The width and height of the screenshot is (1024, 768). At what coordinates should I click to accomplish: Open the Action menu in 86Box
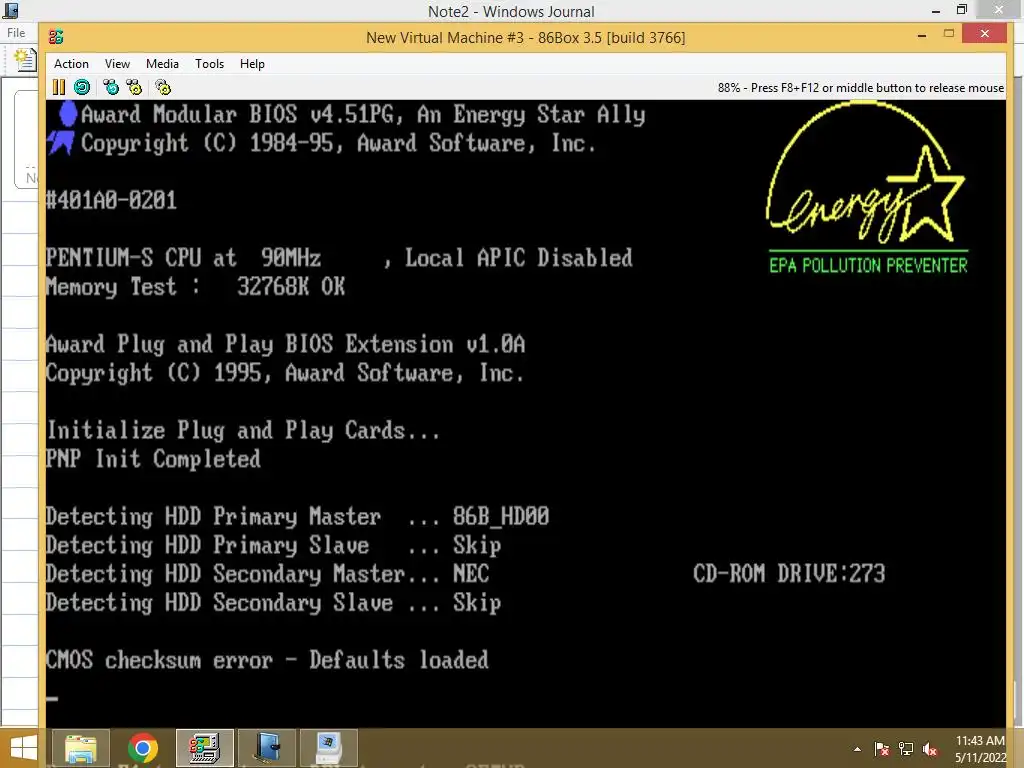[71, 63]
